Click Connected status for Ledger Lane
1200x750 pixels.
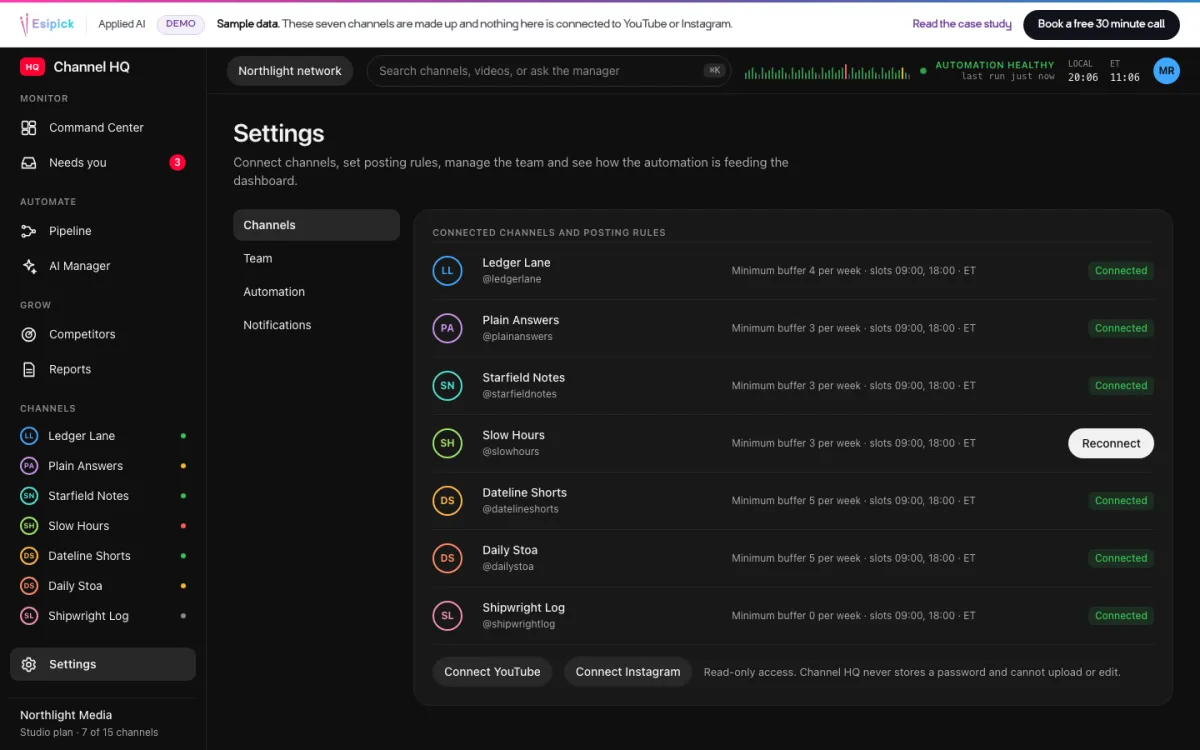click(1121, 271)
